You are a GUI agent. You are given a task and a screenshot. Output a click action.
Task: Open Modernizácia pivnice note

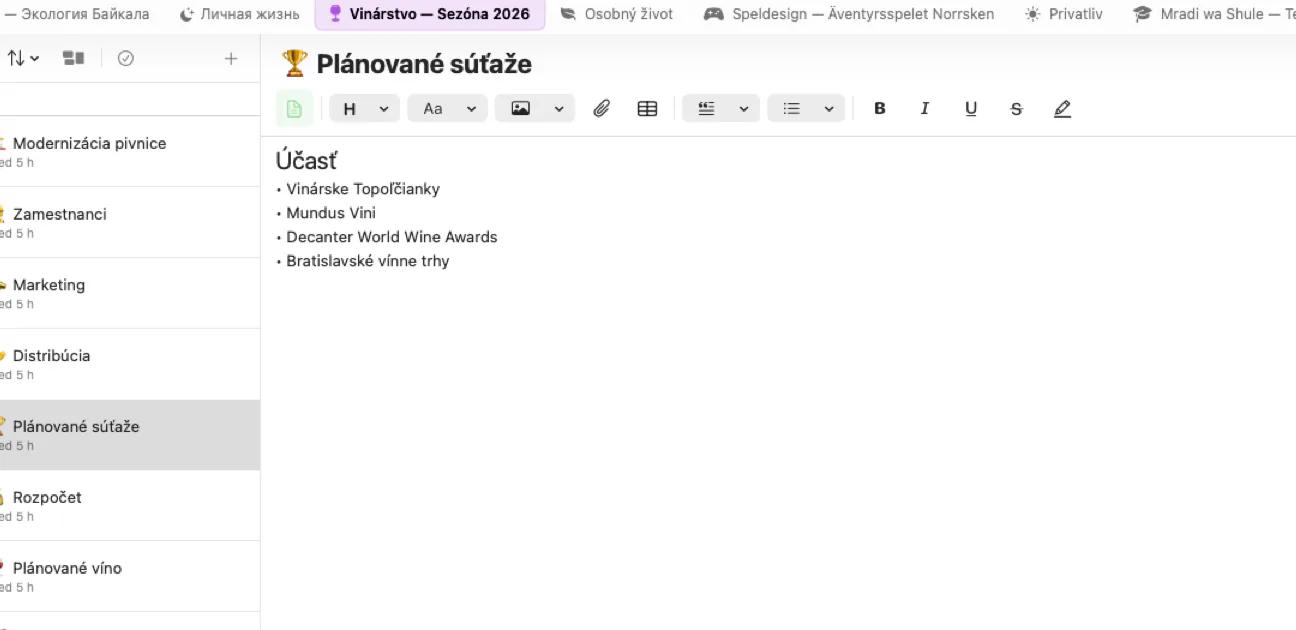pos(130,151)
